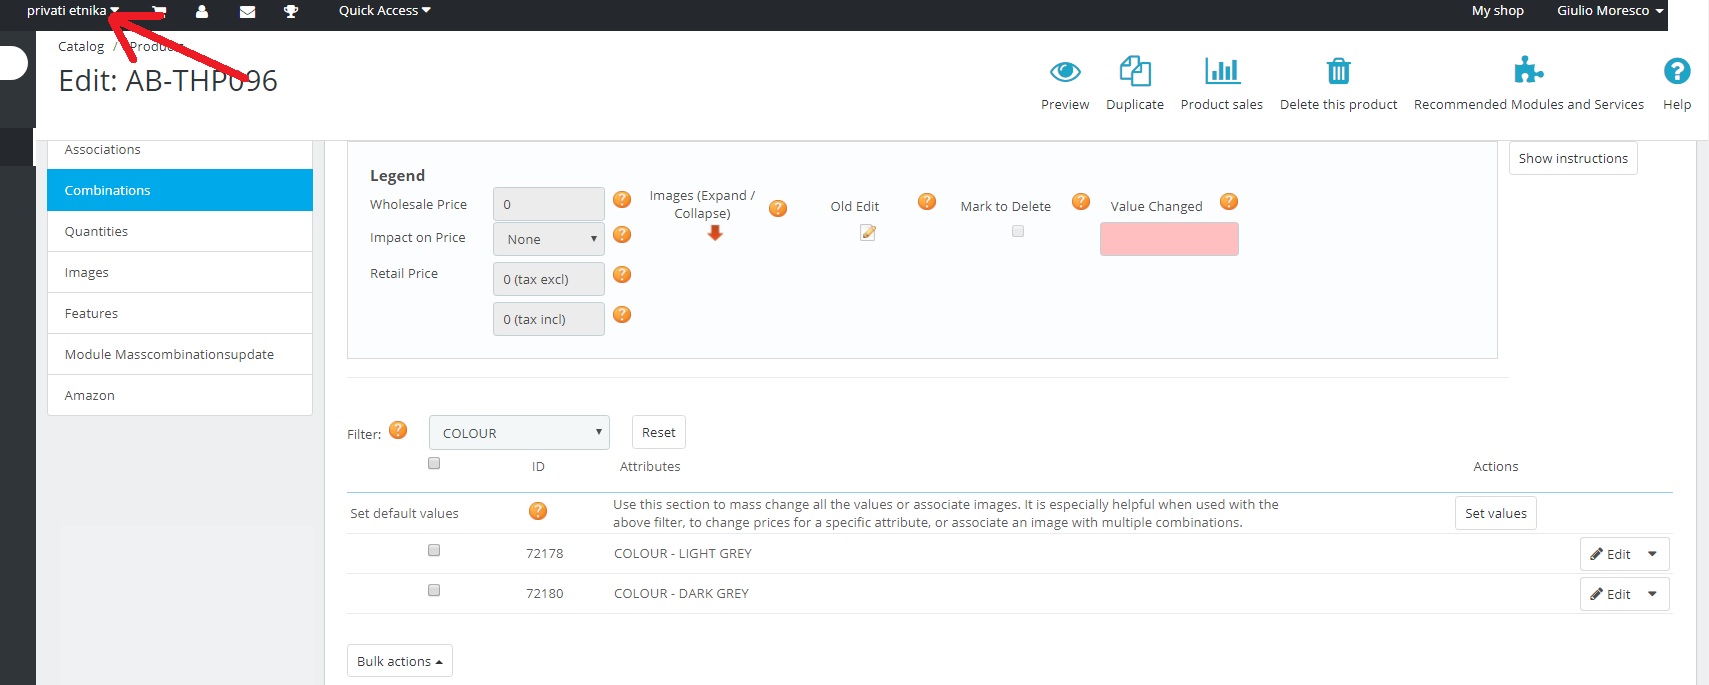
Task: Open Giulio Moresco user menu
Action: click(1610, 11)
